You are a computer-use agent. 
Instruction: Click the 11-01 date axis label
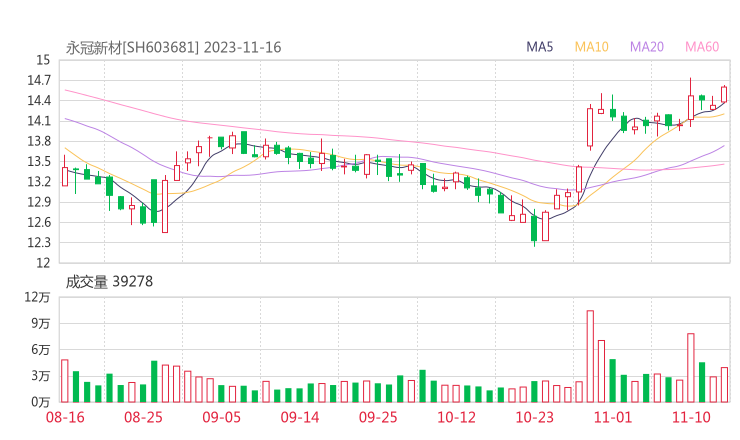point(613,417)
